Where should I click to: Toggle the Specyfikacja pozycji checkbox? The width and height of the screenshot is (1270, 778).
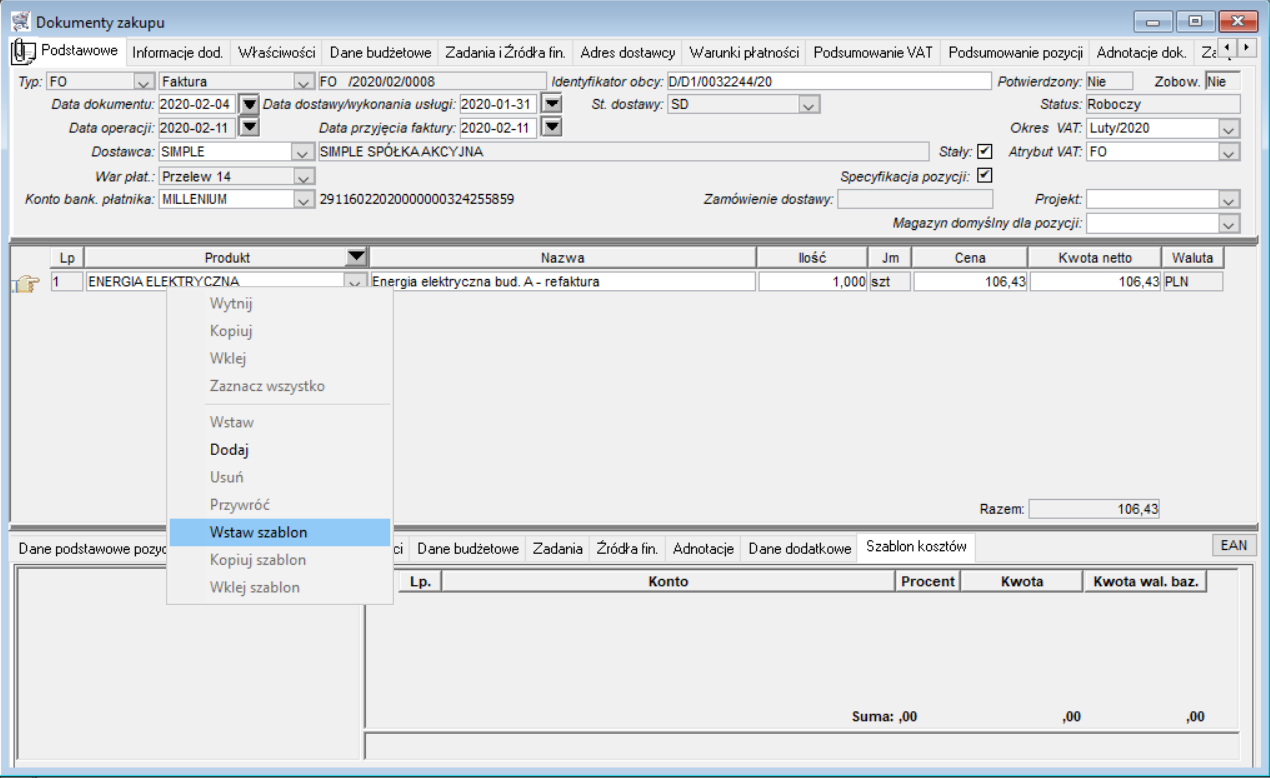[x=985, y=176]
